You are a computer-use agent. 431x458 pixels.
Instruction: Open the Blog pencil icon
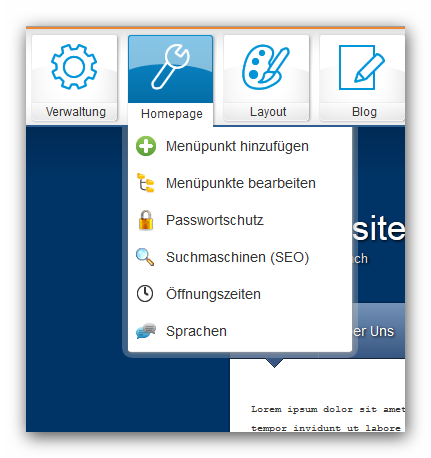(x=361, y=67)
